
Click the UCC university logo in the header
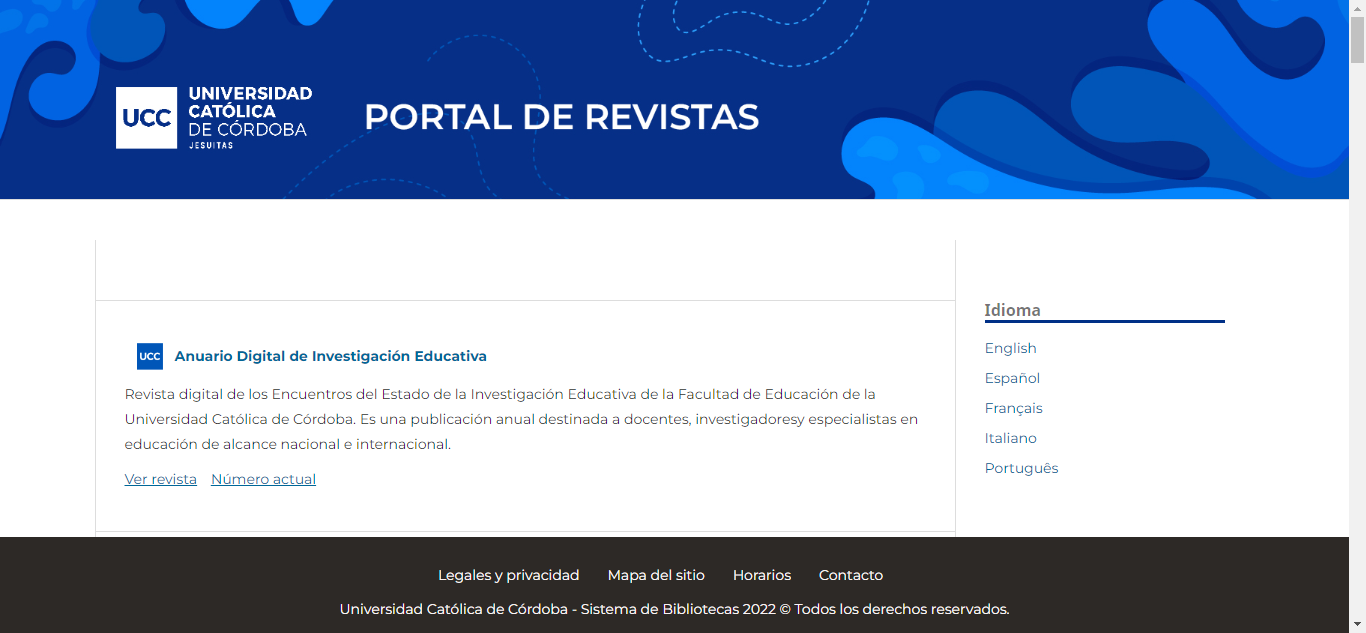pos(212,117)
